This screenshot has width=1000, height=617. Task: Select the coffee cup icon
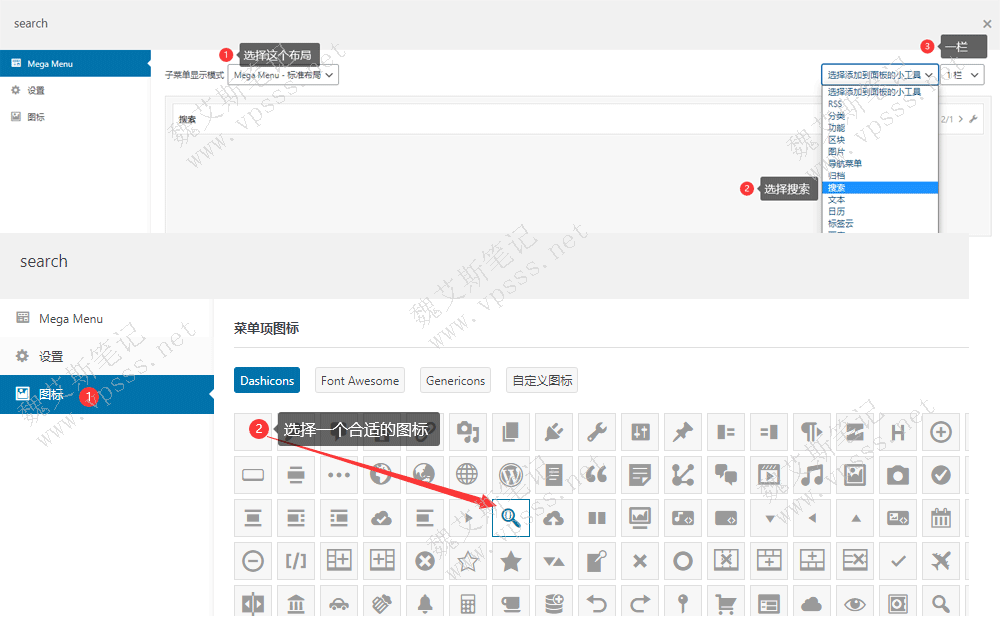[x=511, y=603]
